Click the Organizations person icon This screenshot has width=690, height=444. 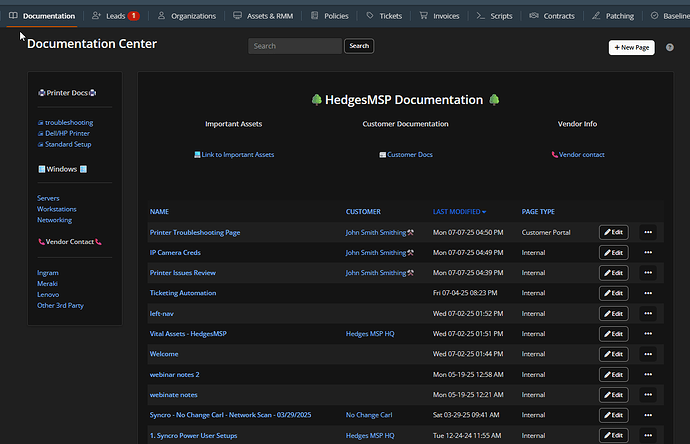[161, 16]
